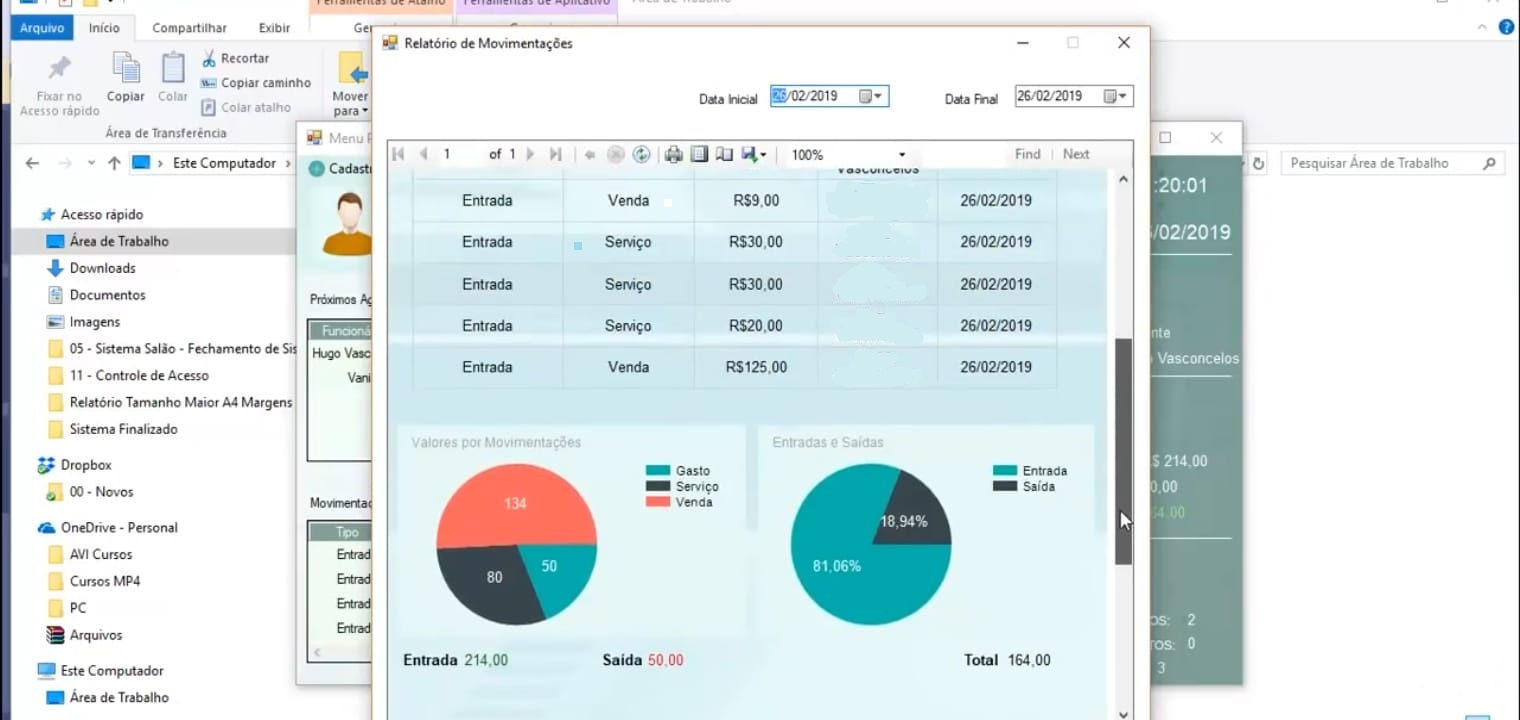This screenshot has width=1520, height=720.
Task: Open the Cursos MP4 folder
Action: (x=104, y=581)
